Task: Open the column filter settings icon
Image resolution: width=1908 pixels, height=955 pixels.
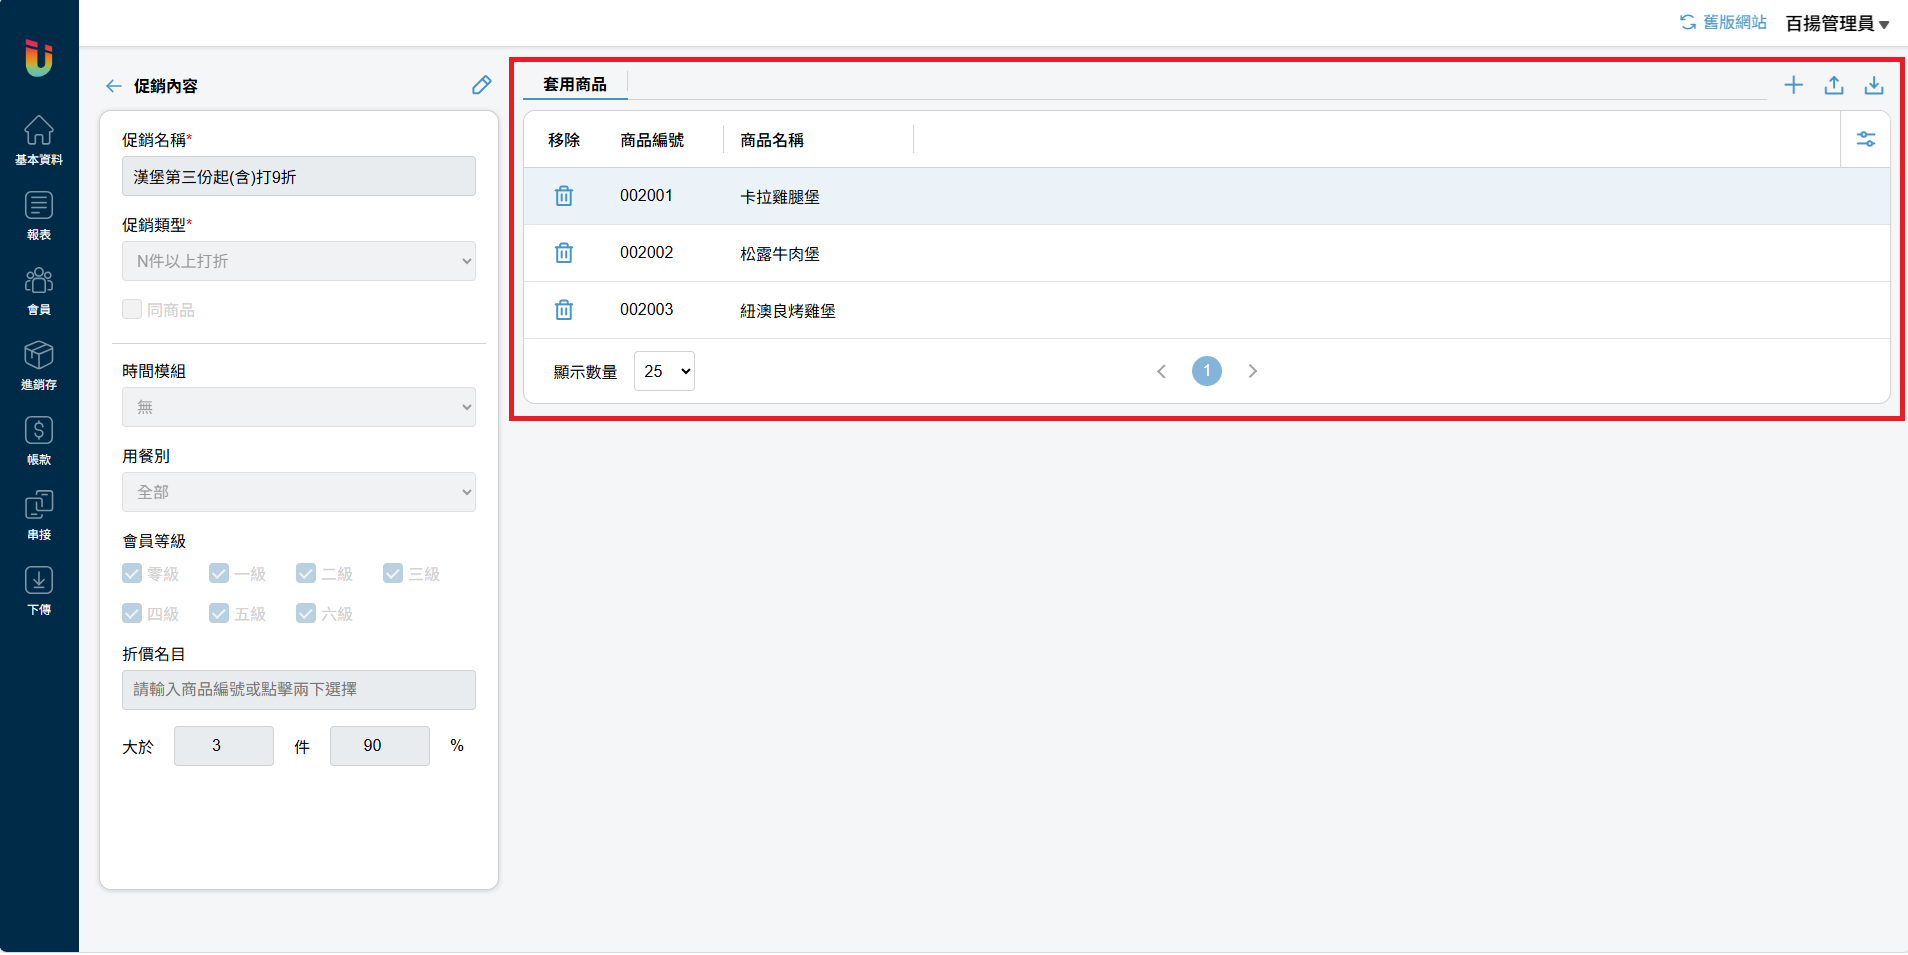Action: (x=1865, y=139)
